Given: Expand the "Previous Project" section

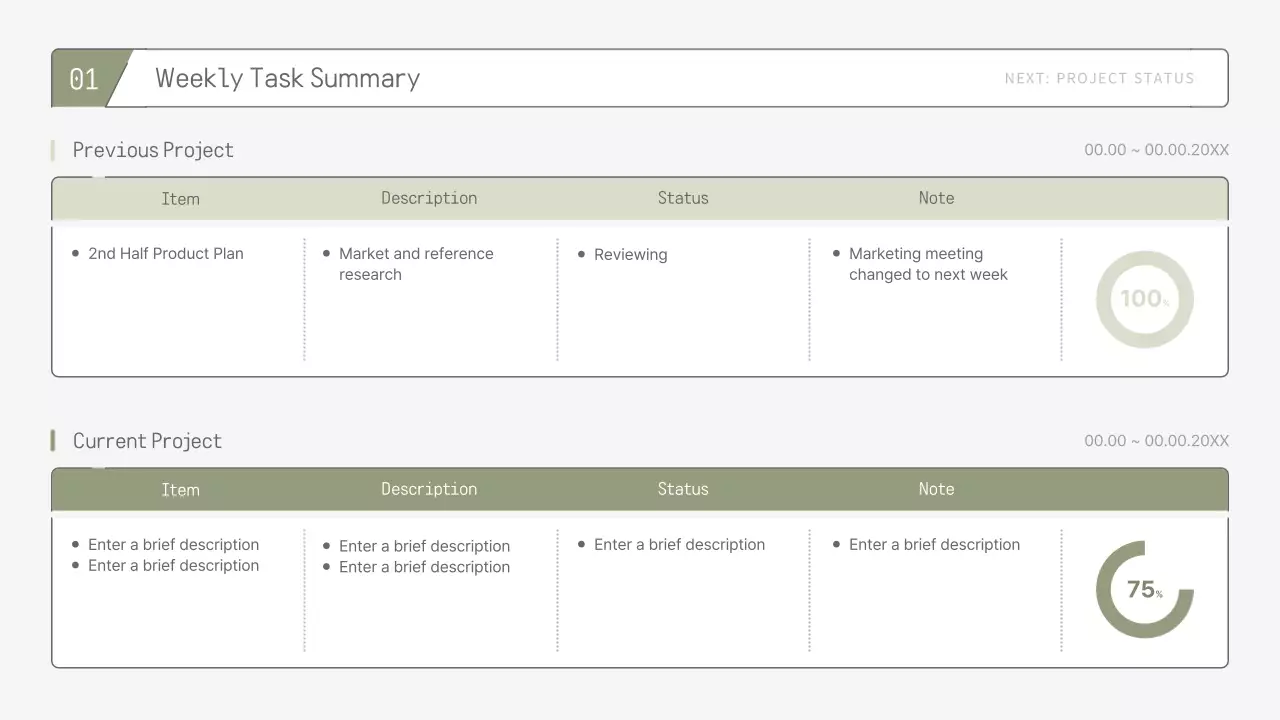Looking at the screenshot, I should [x=153, y=150].
